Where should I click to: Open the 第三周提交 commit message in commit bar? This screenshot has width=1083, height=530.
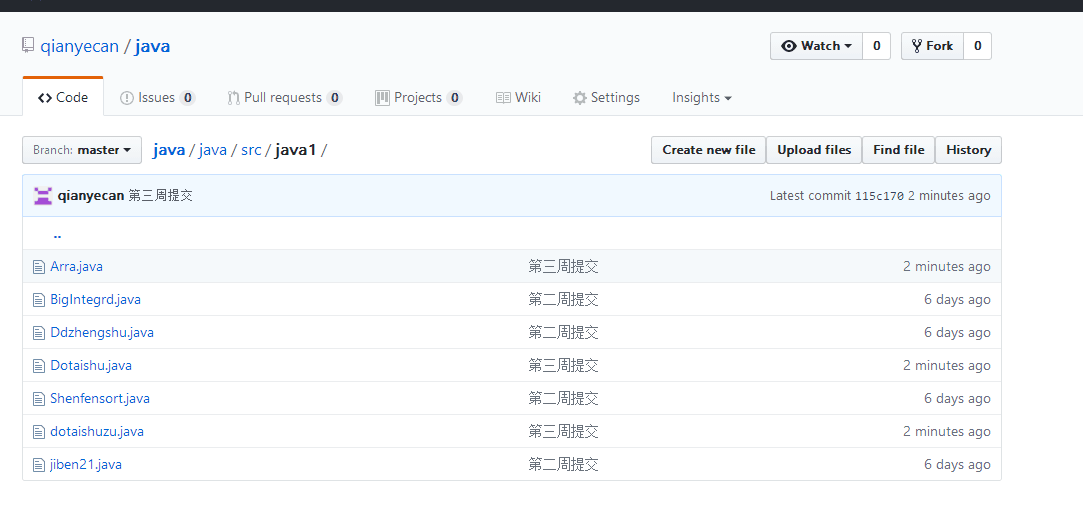pos(160,196)
